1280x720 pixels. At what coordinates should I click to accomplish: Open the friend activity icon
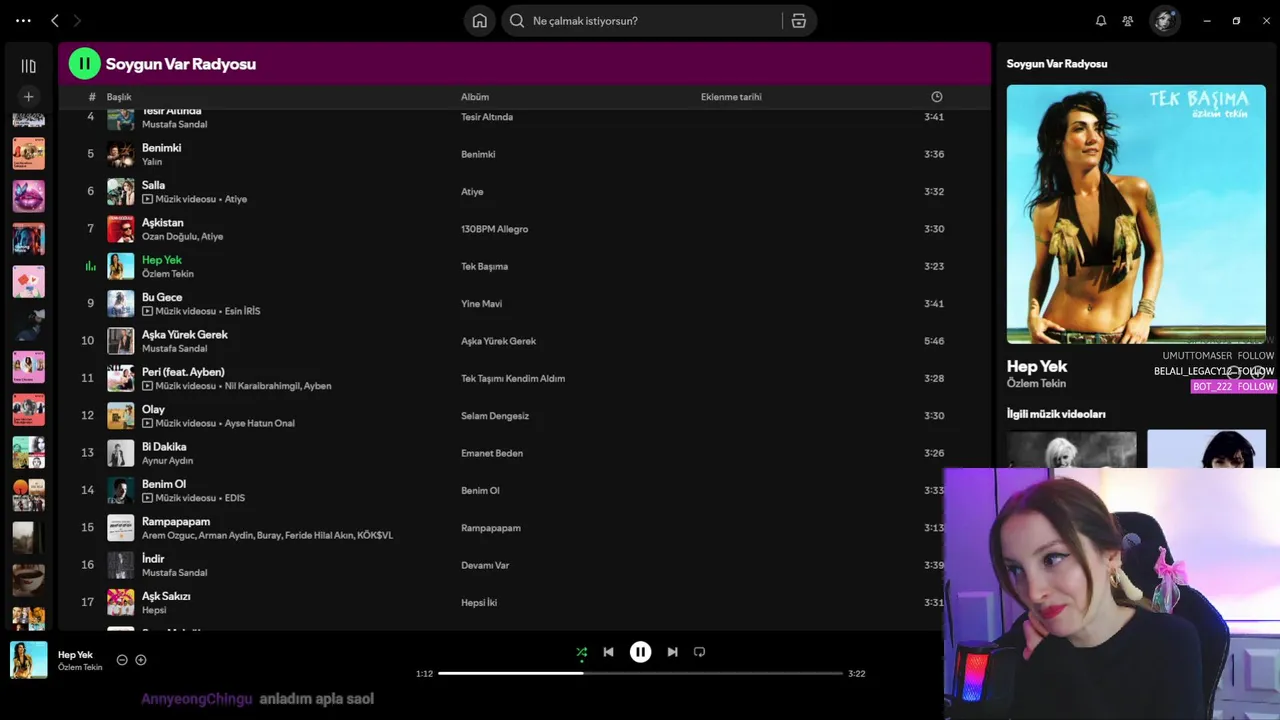[x=1128, y=20]
